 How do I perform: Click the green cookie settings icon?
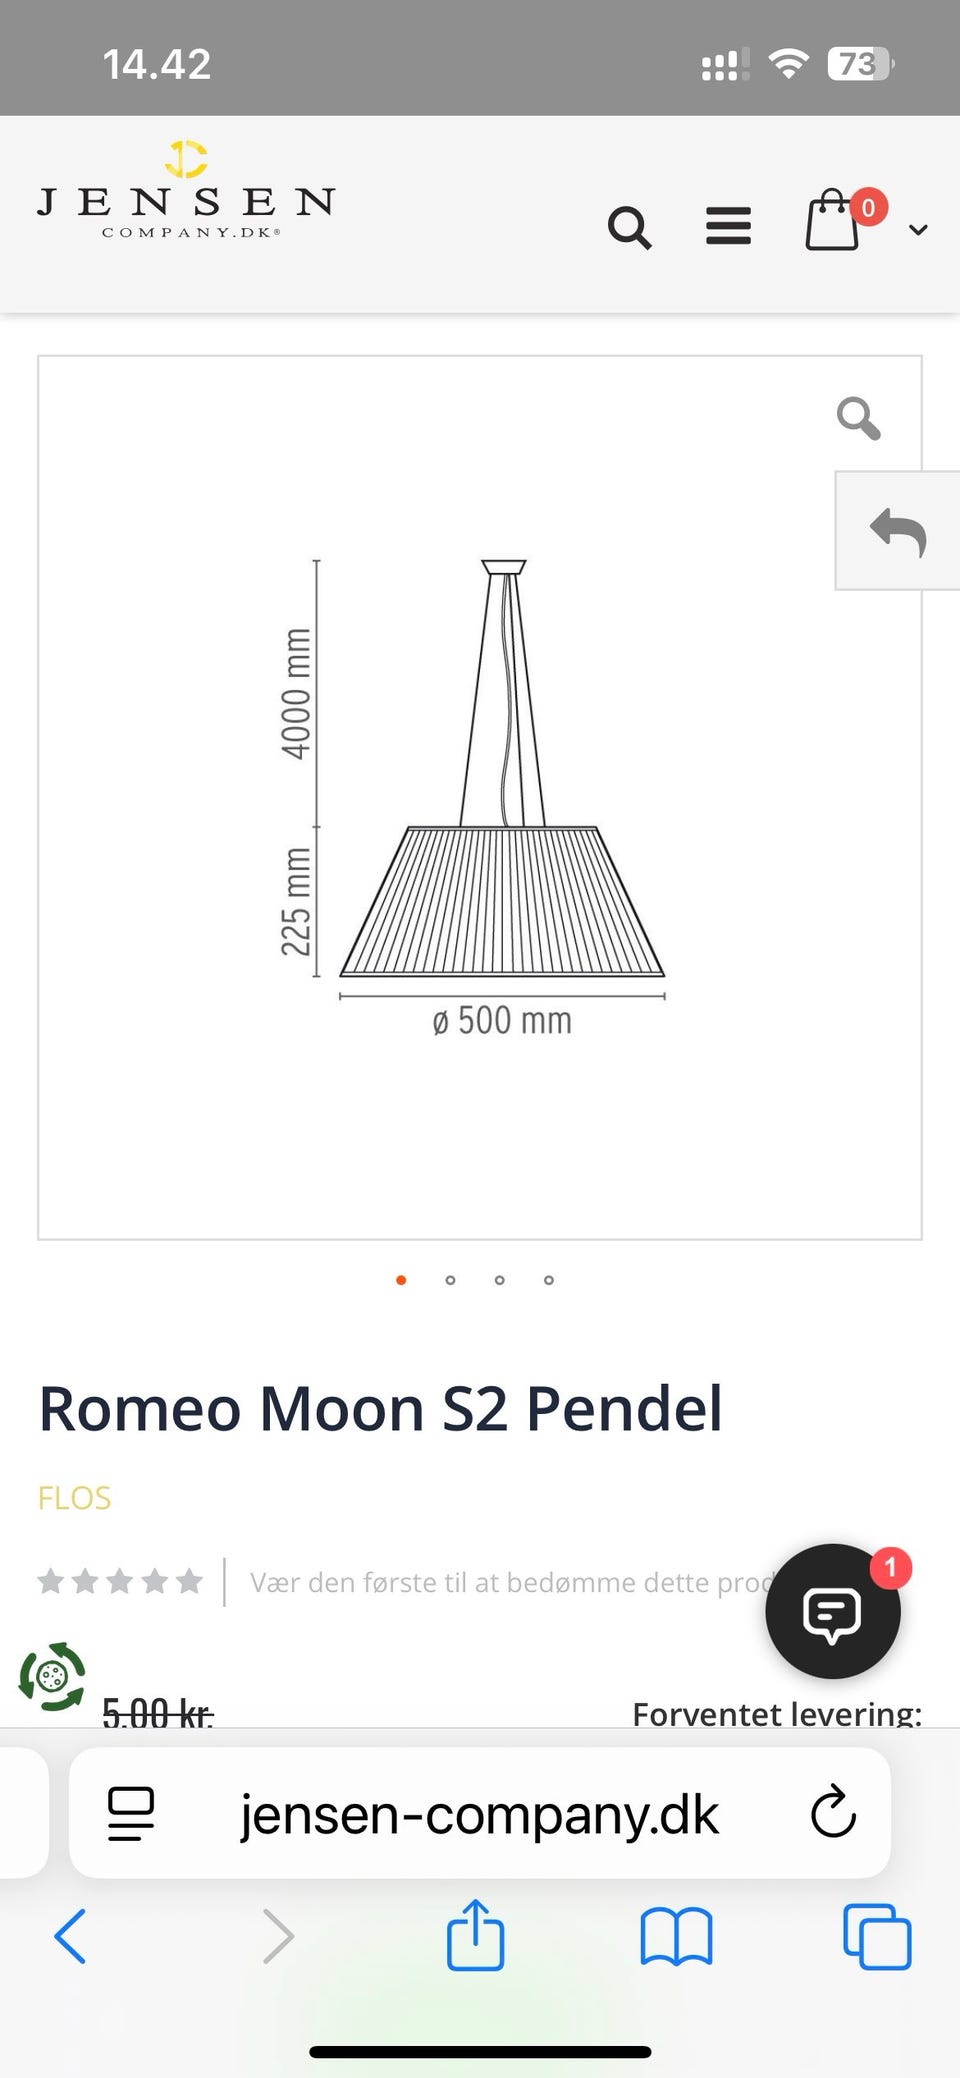[x=52, y=1676]
